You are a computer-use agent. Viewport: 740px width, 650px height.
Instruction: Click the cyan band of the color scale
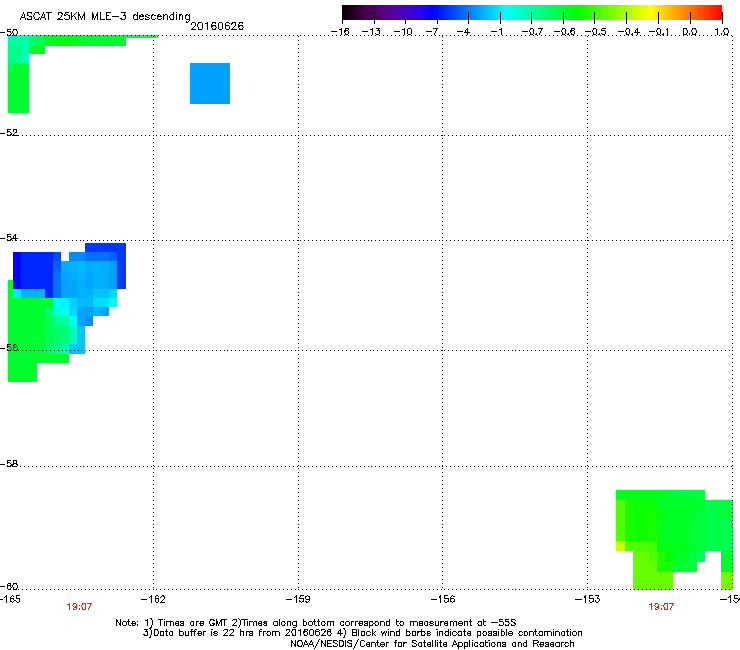click(x=507, y=13)
